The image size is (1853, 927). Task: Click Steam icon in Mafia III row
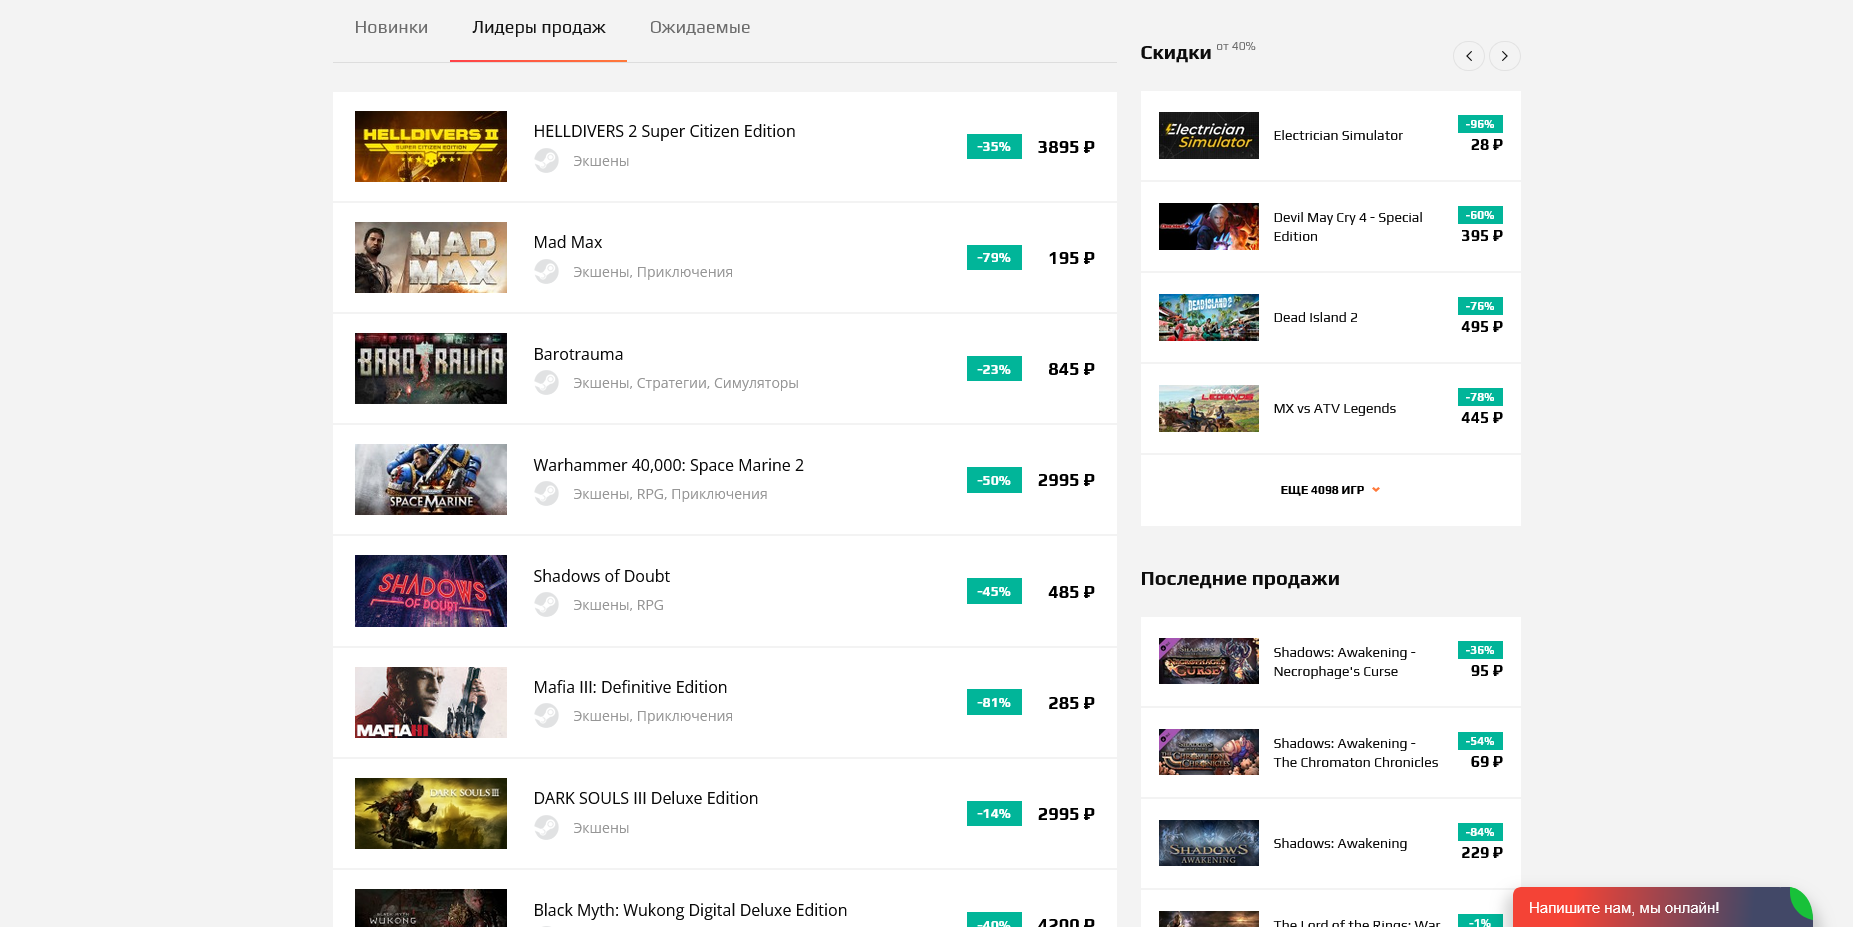[546, 715]
